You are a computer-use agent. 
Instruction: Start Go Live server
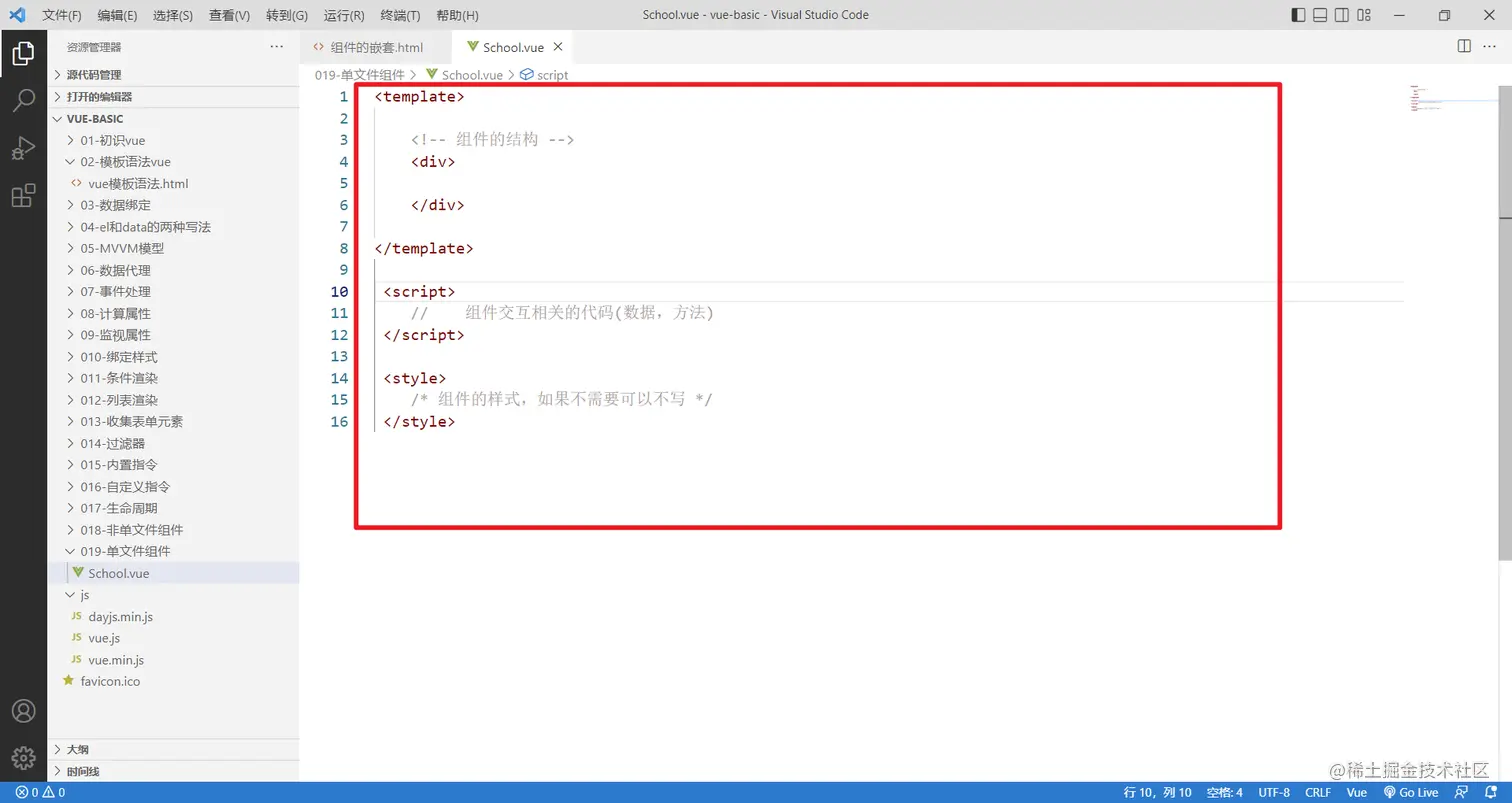point(1410,792)
